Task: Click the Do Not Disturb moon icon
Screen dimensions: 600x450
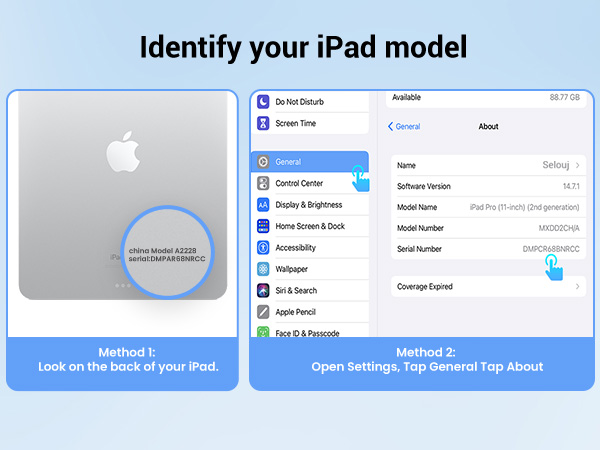Action: (263, 102)
